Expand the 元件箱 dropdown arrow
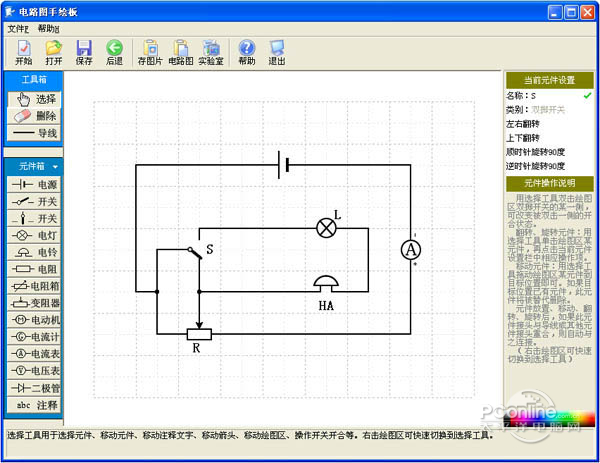Viewport: 600px width, 463px height. 56,166
